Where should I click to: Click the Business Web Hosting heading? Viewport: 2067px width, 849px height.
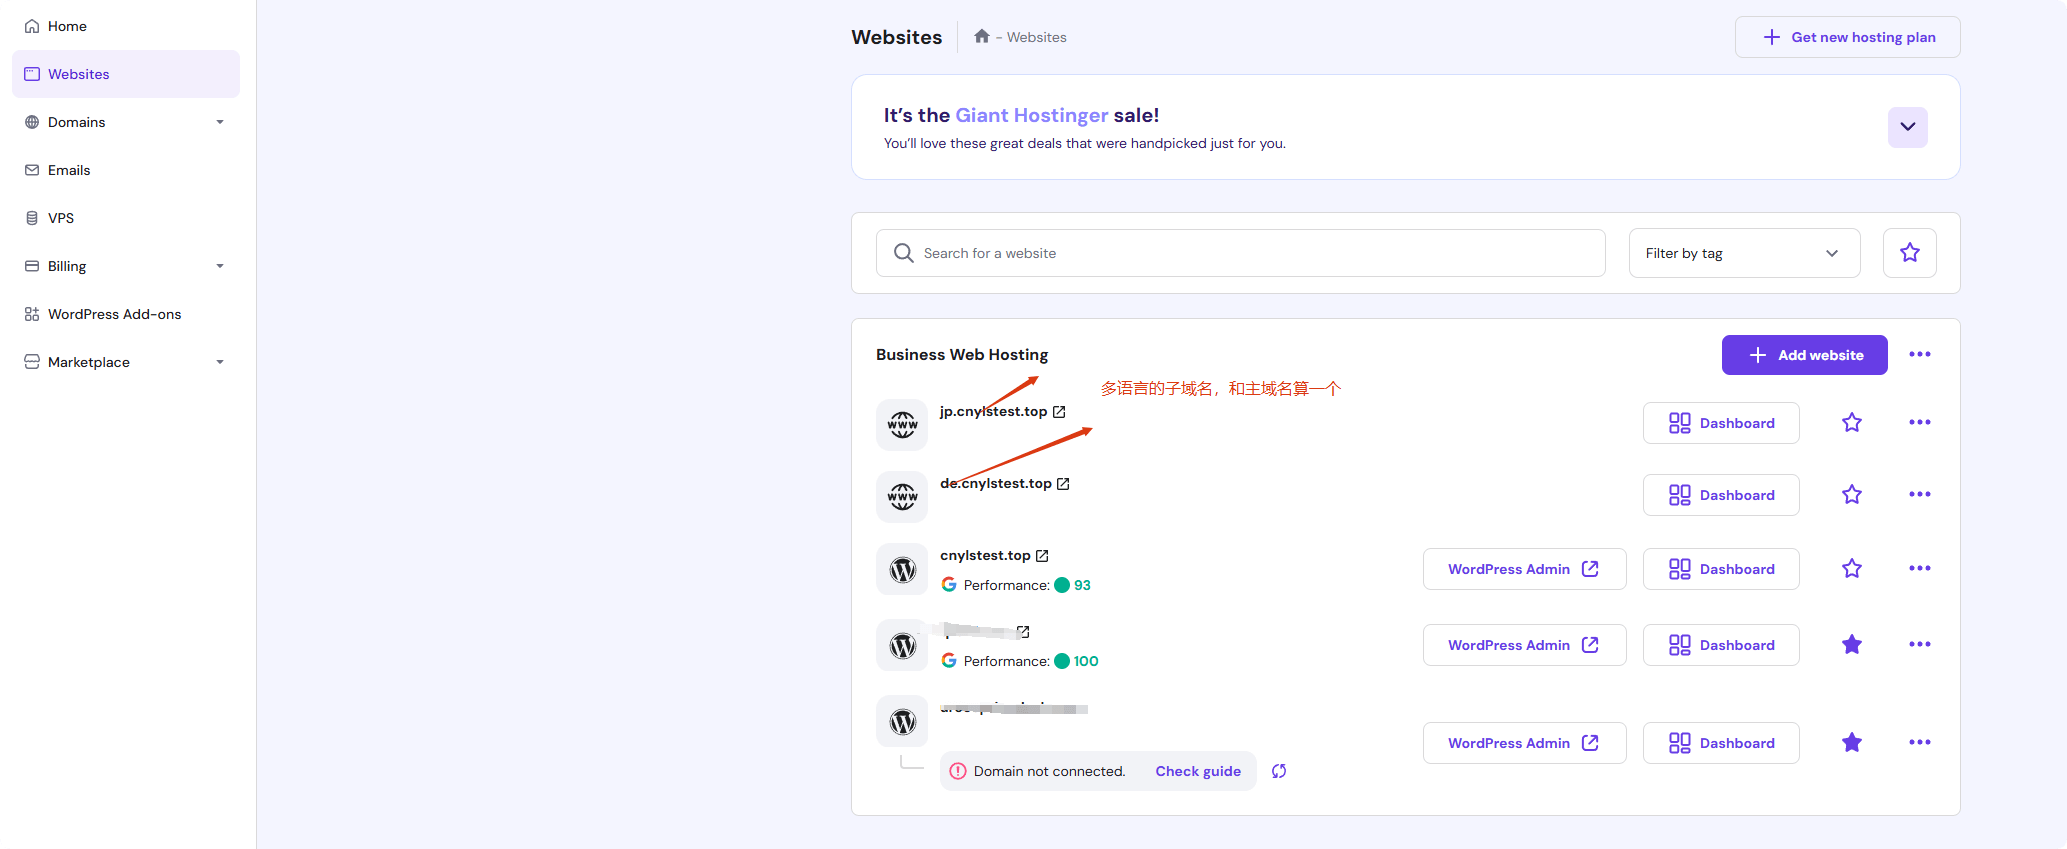962,355
